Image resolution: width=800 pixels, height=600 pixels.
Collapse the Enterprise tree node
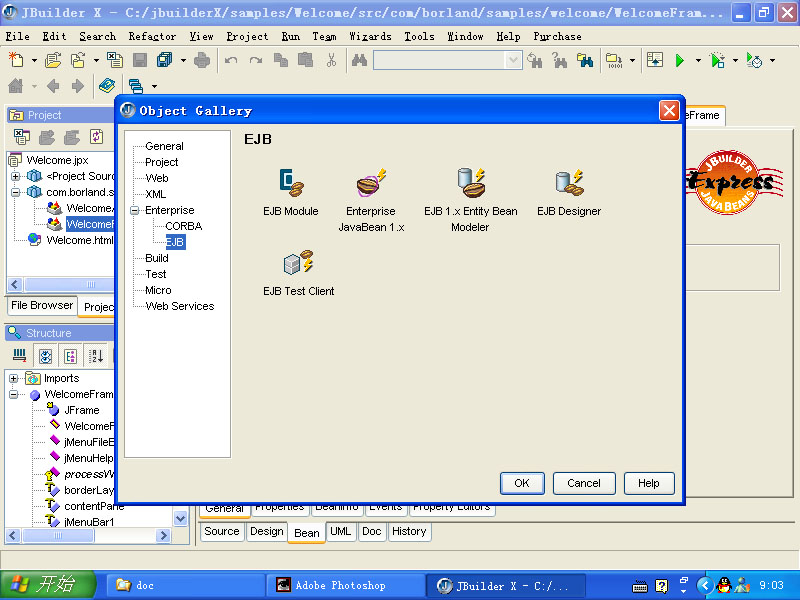[x=135, y=210]
